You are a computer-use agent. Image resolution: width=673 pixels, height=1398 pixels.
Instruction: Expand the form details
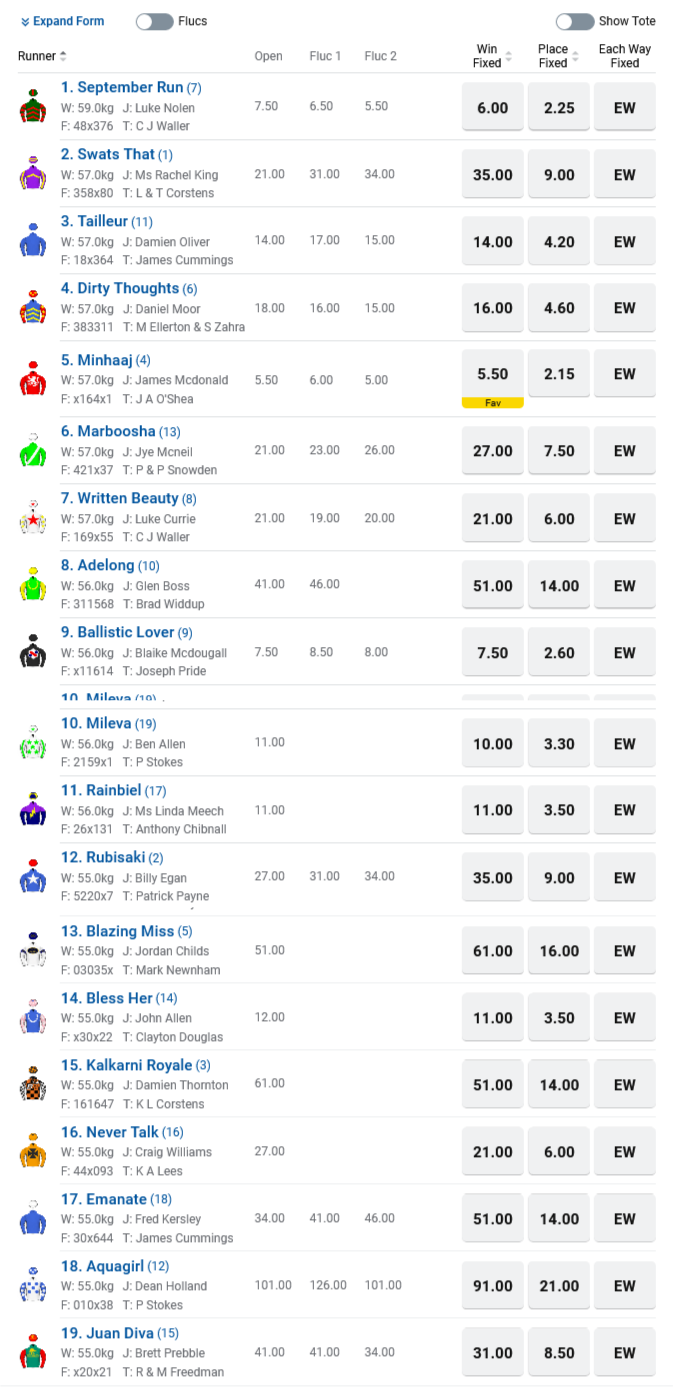tap(62, 21)
